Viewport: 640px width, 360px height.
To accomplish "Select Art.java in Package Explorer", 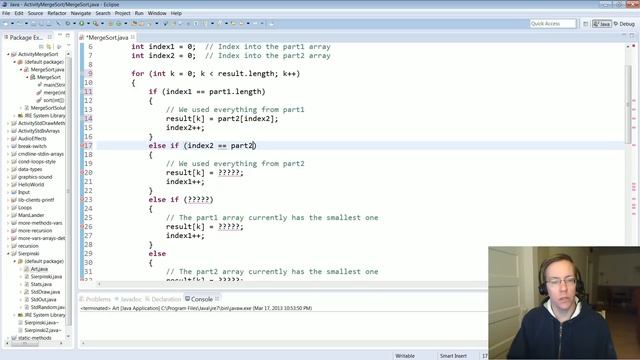I will (39, 269).
